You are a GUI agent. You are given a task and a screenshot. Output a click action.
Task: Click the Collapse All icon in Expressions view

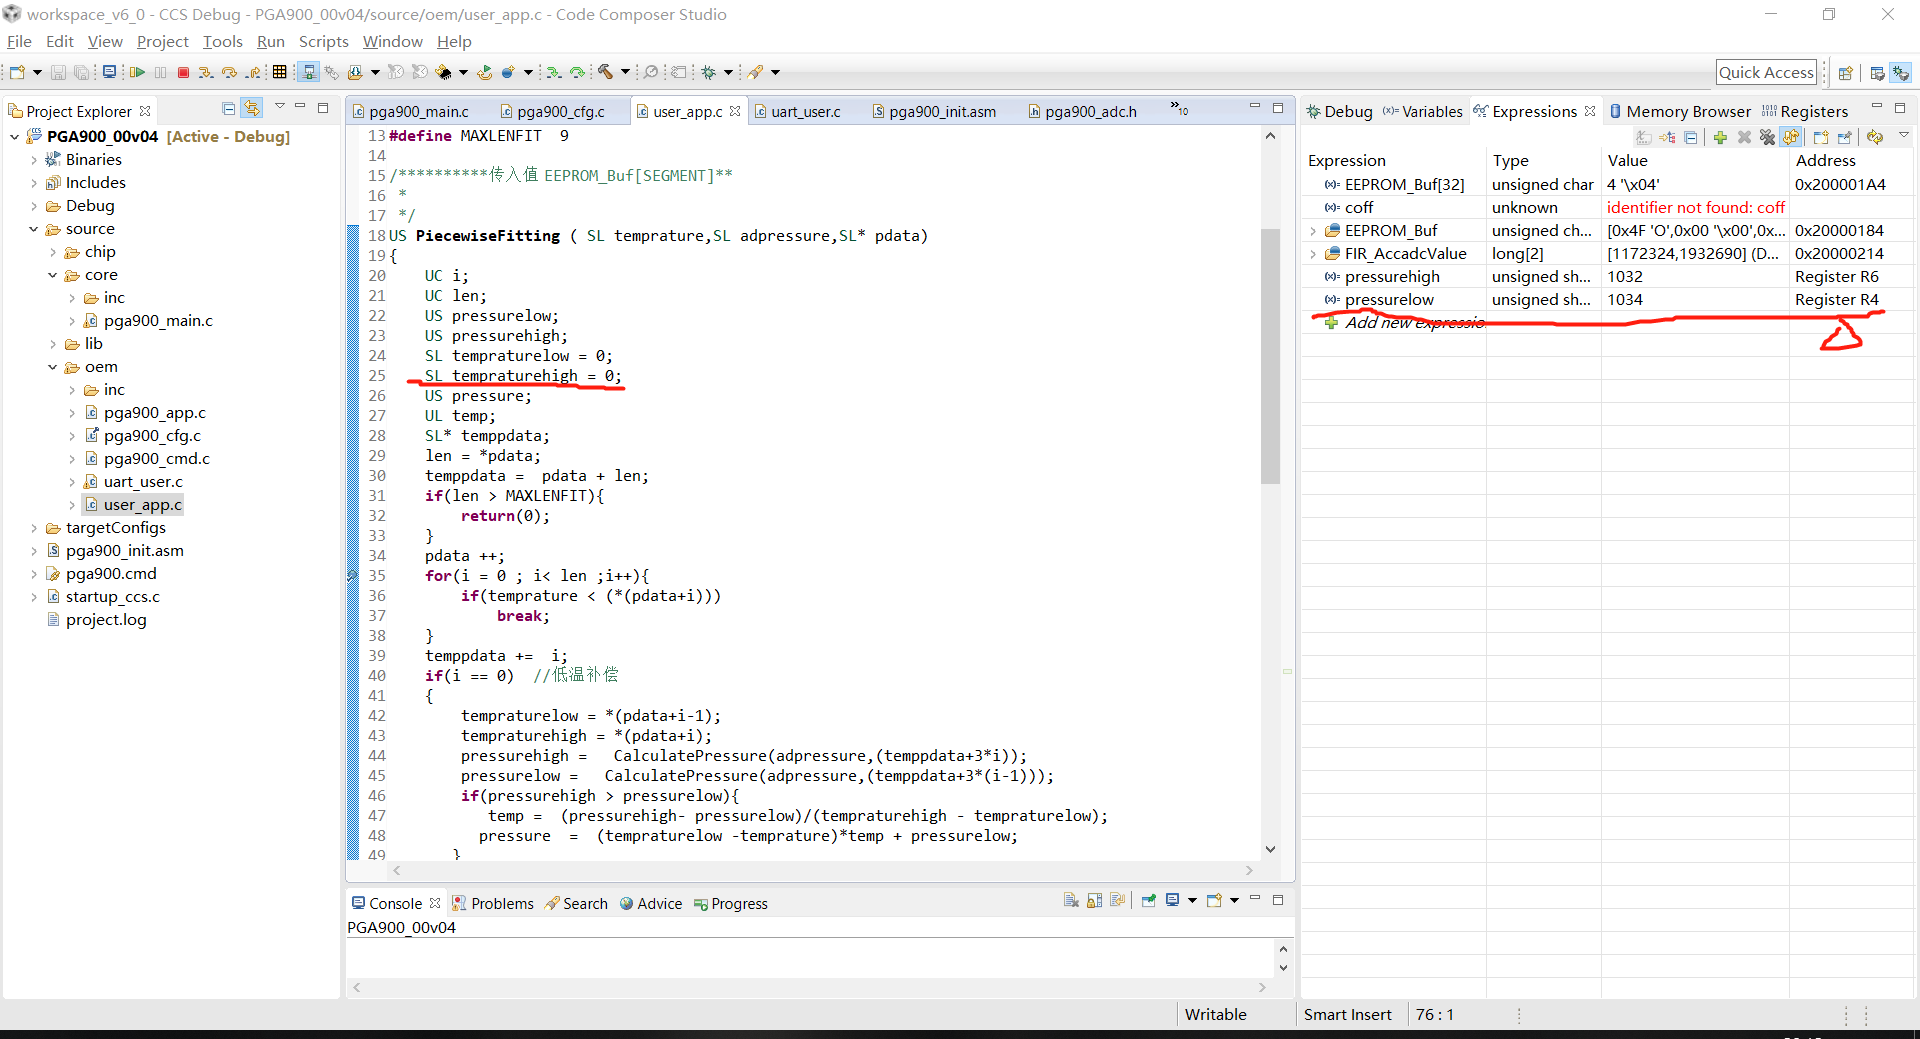click(1691, 137)
